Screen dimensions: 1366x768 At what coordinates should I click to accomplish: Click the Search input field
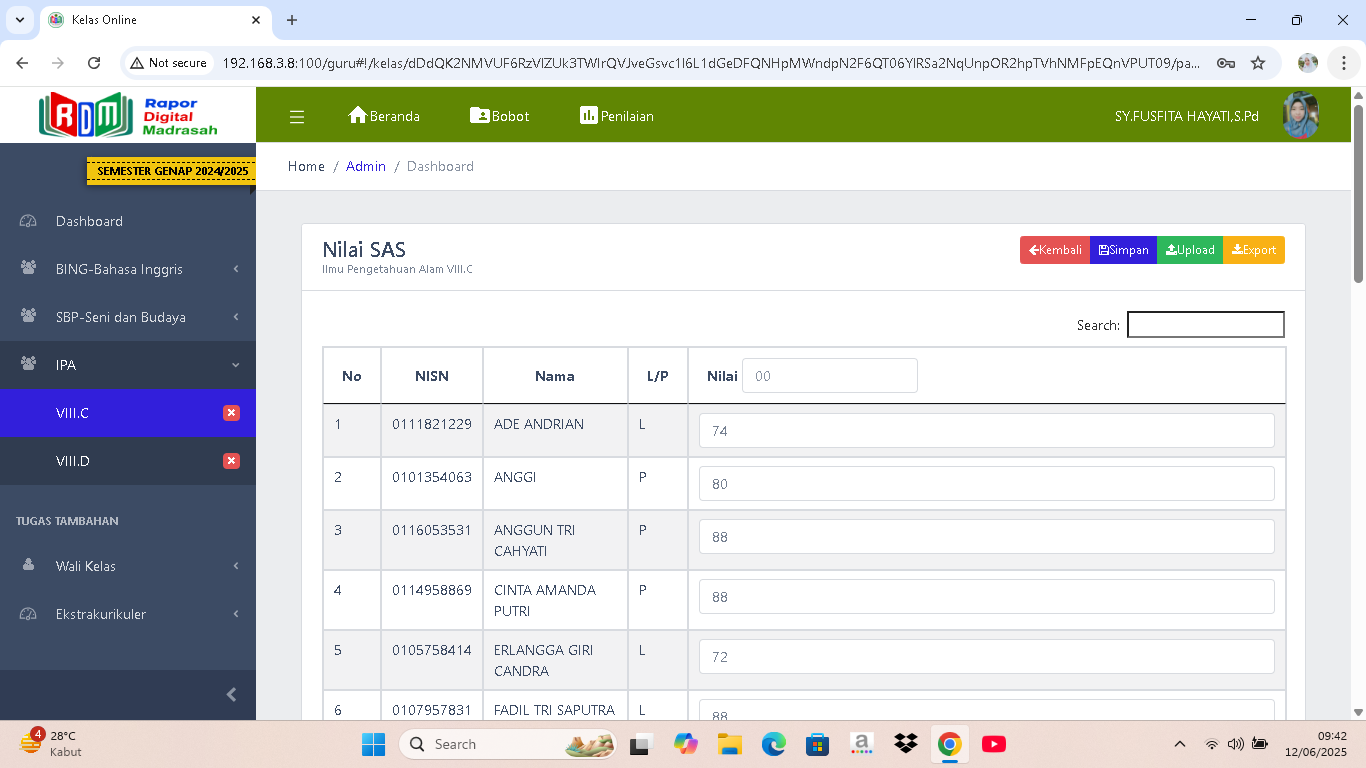[x=1205, y=325]
